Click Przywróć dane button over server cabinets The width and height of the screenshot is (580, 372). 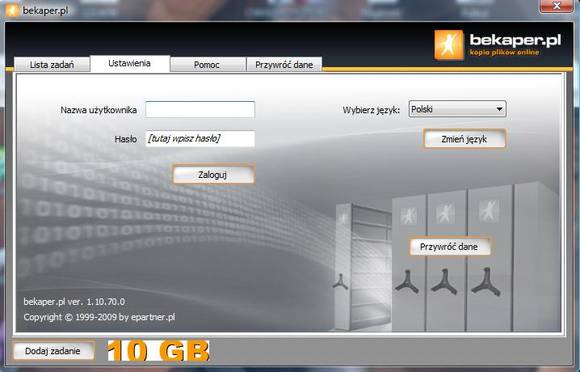pos(449,247)
